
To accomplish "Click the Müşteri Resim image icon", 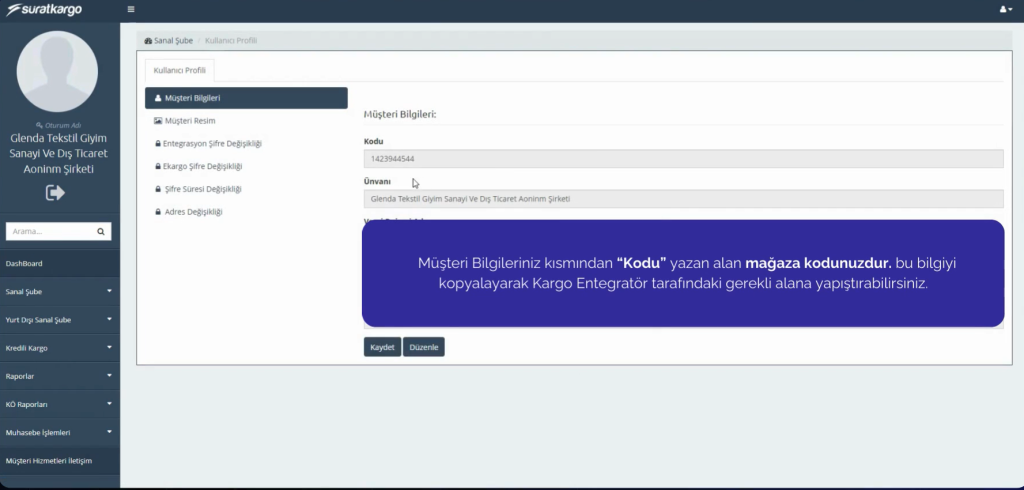I will (x=158, y=121).
